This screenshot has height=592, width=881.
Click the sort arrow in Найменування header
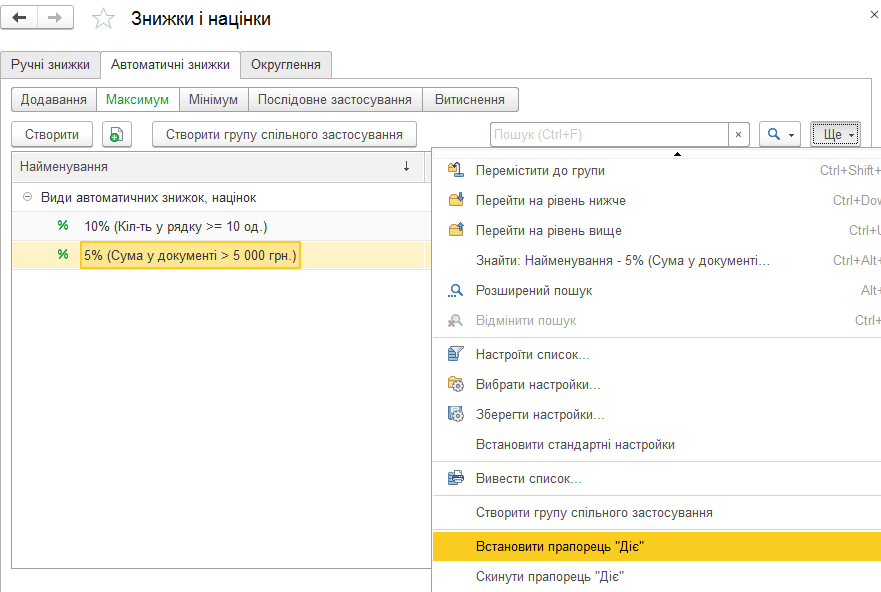pyautogui.click(x=406, y=166)
